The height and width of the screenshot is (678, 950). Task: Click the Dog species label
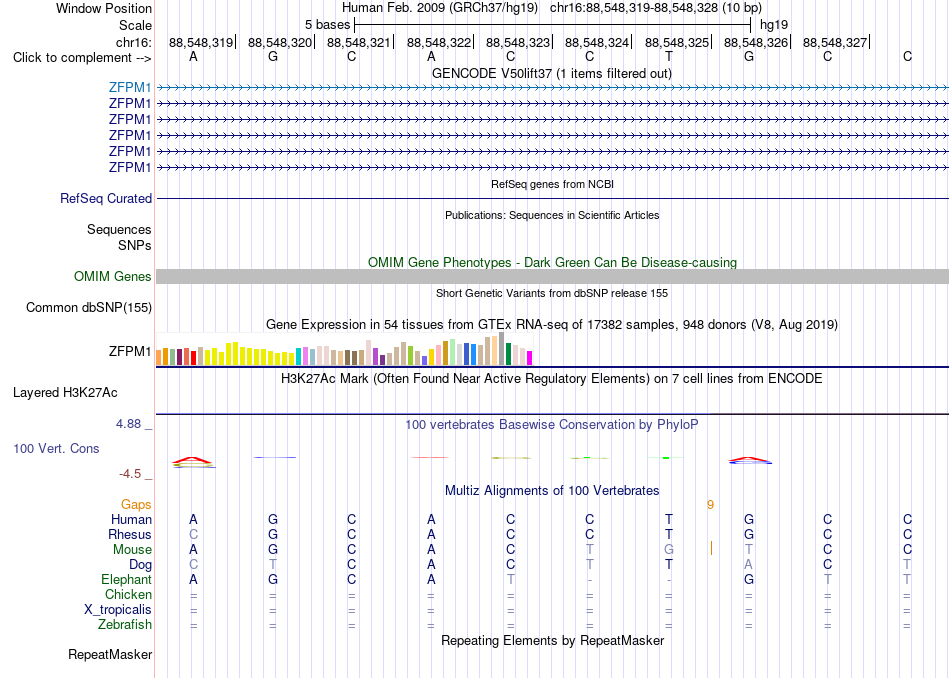(141, 565)
